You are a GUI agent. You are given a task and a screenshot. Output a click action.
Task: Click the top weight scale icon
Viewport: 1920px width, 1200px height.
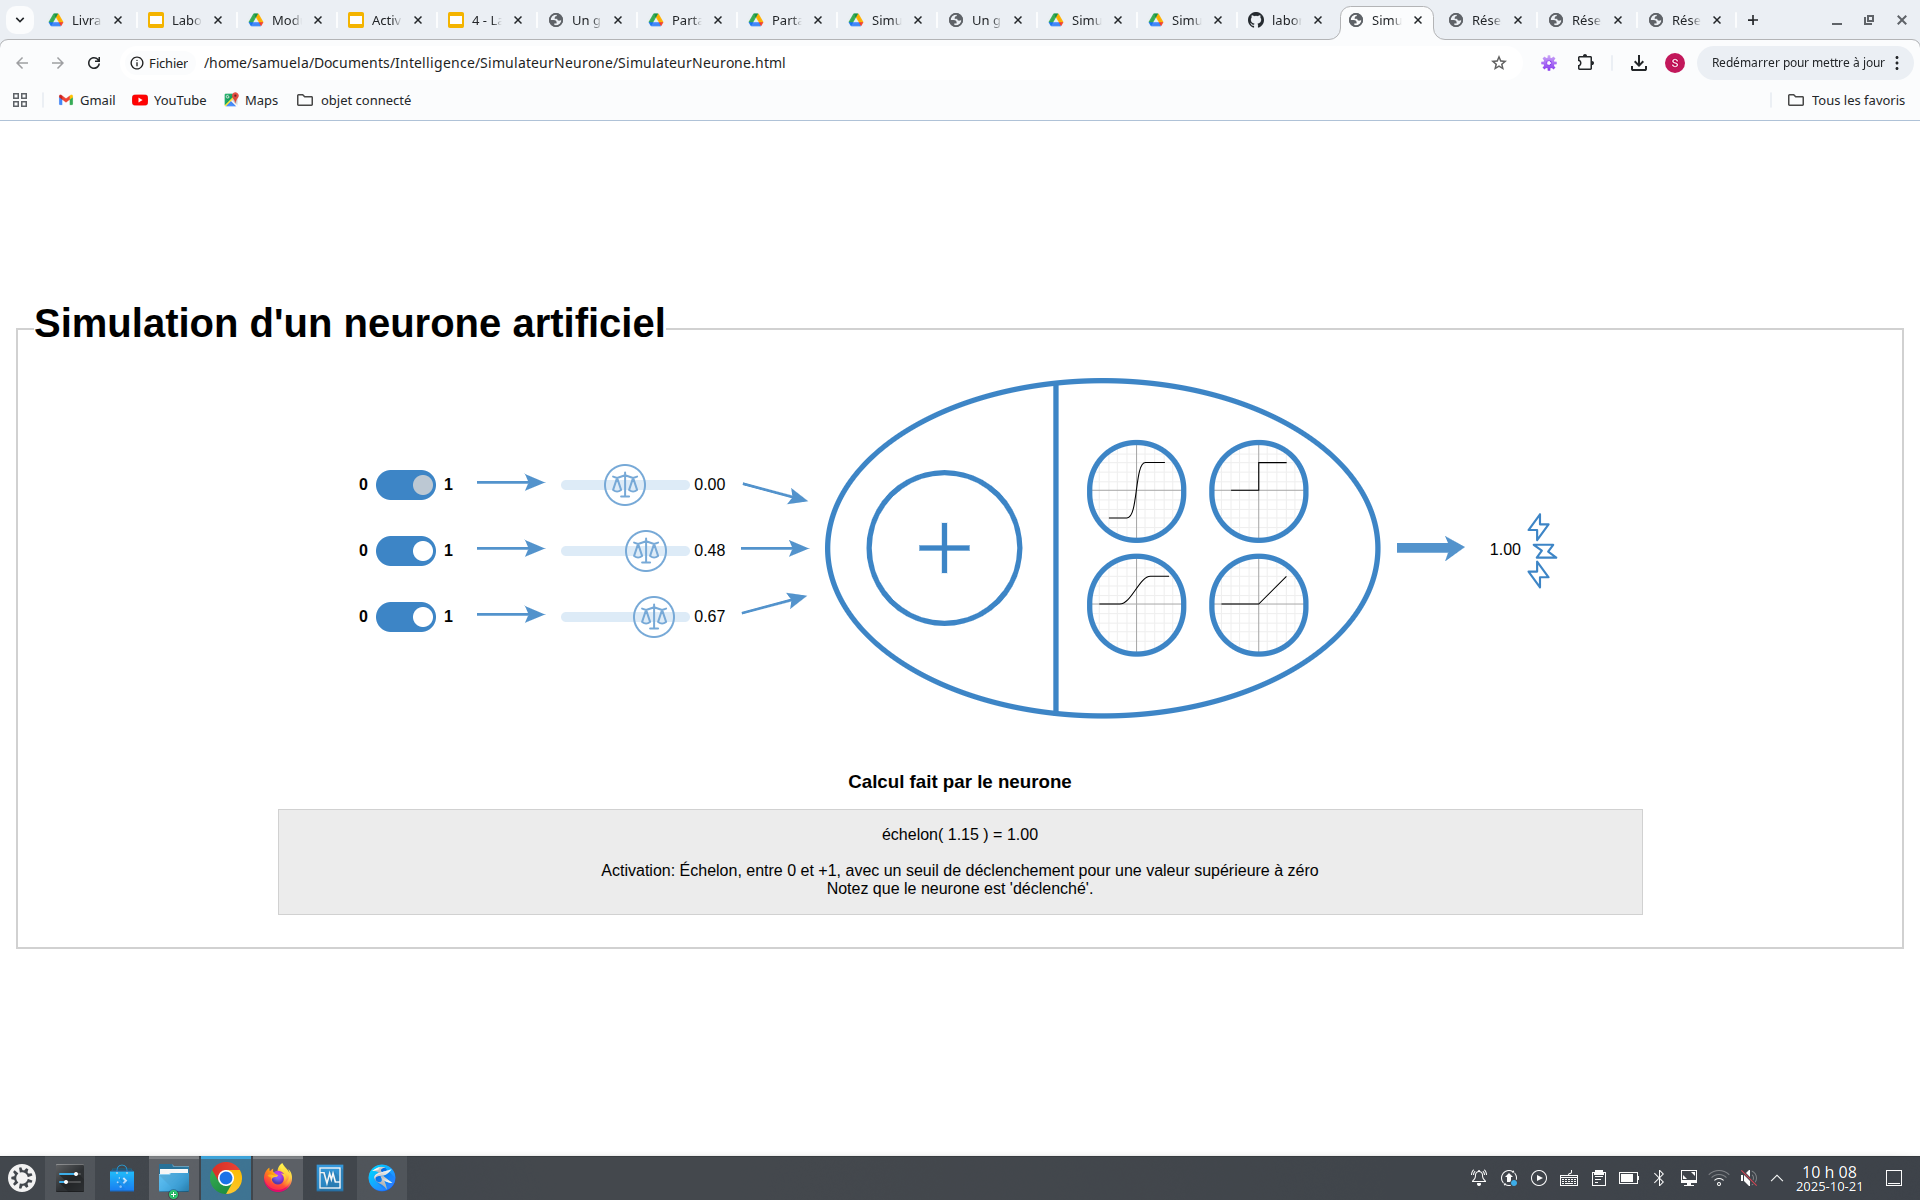625,485
